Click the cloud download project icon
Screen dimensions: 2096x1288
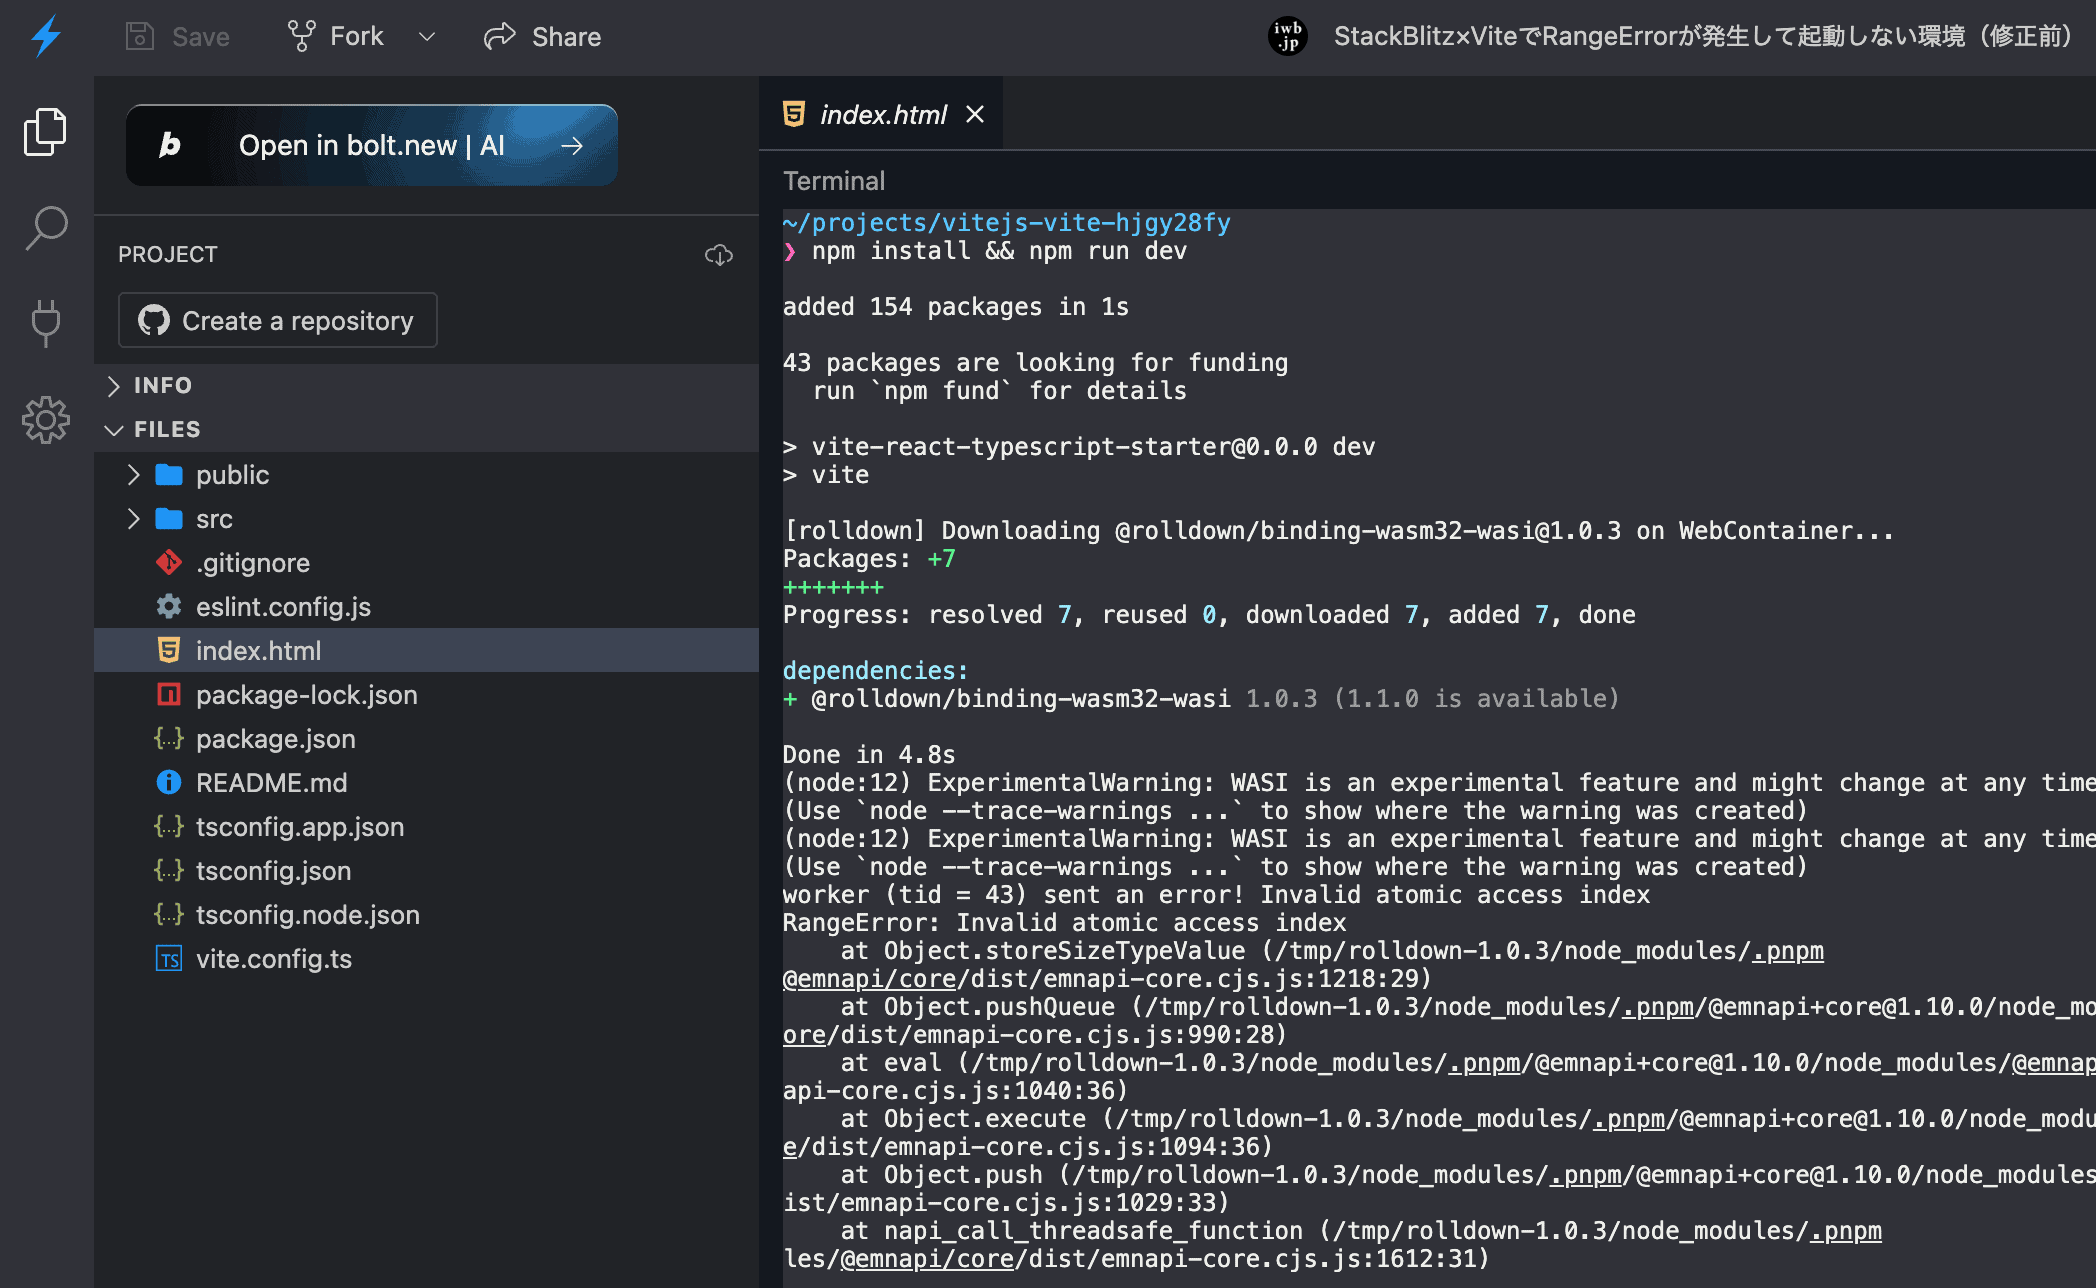click(719, 255)
